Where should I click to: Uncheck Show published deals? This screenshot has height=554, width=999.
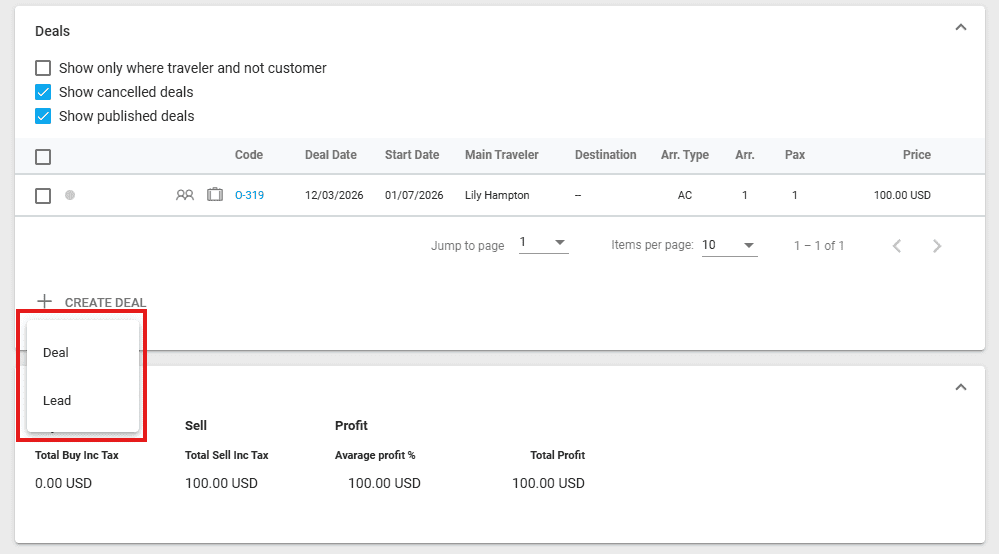[43, 116]
